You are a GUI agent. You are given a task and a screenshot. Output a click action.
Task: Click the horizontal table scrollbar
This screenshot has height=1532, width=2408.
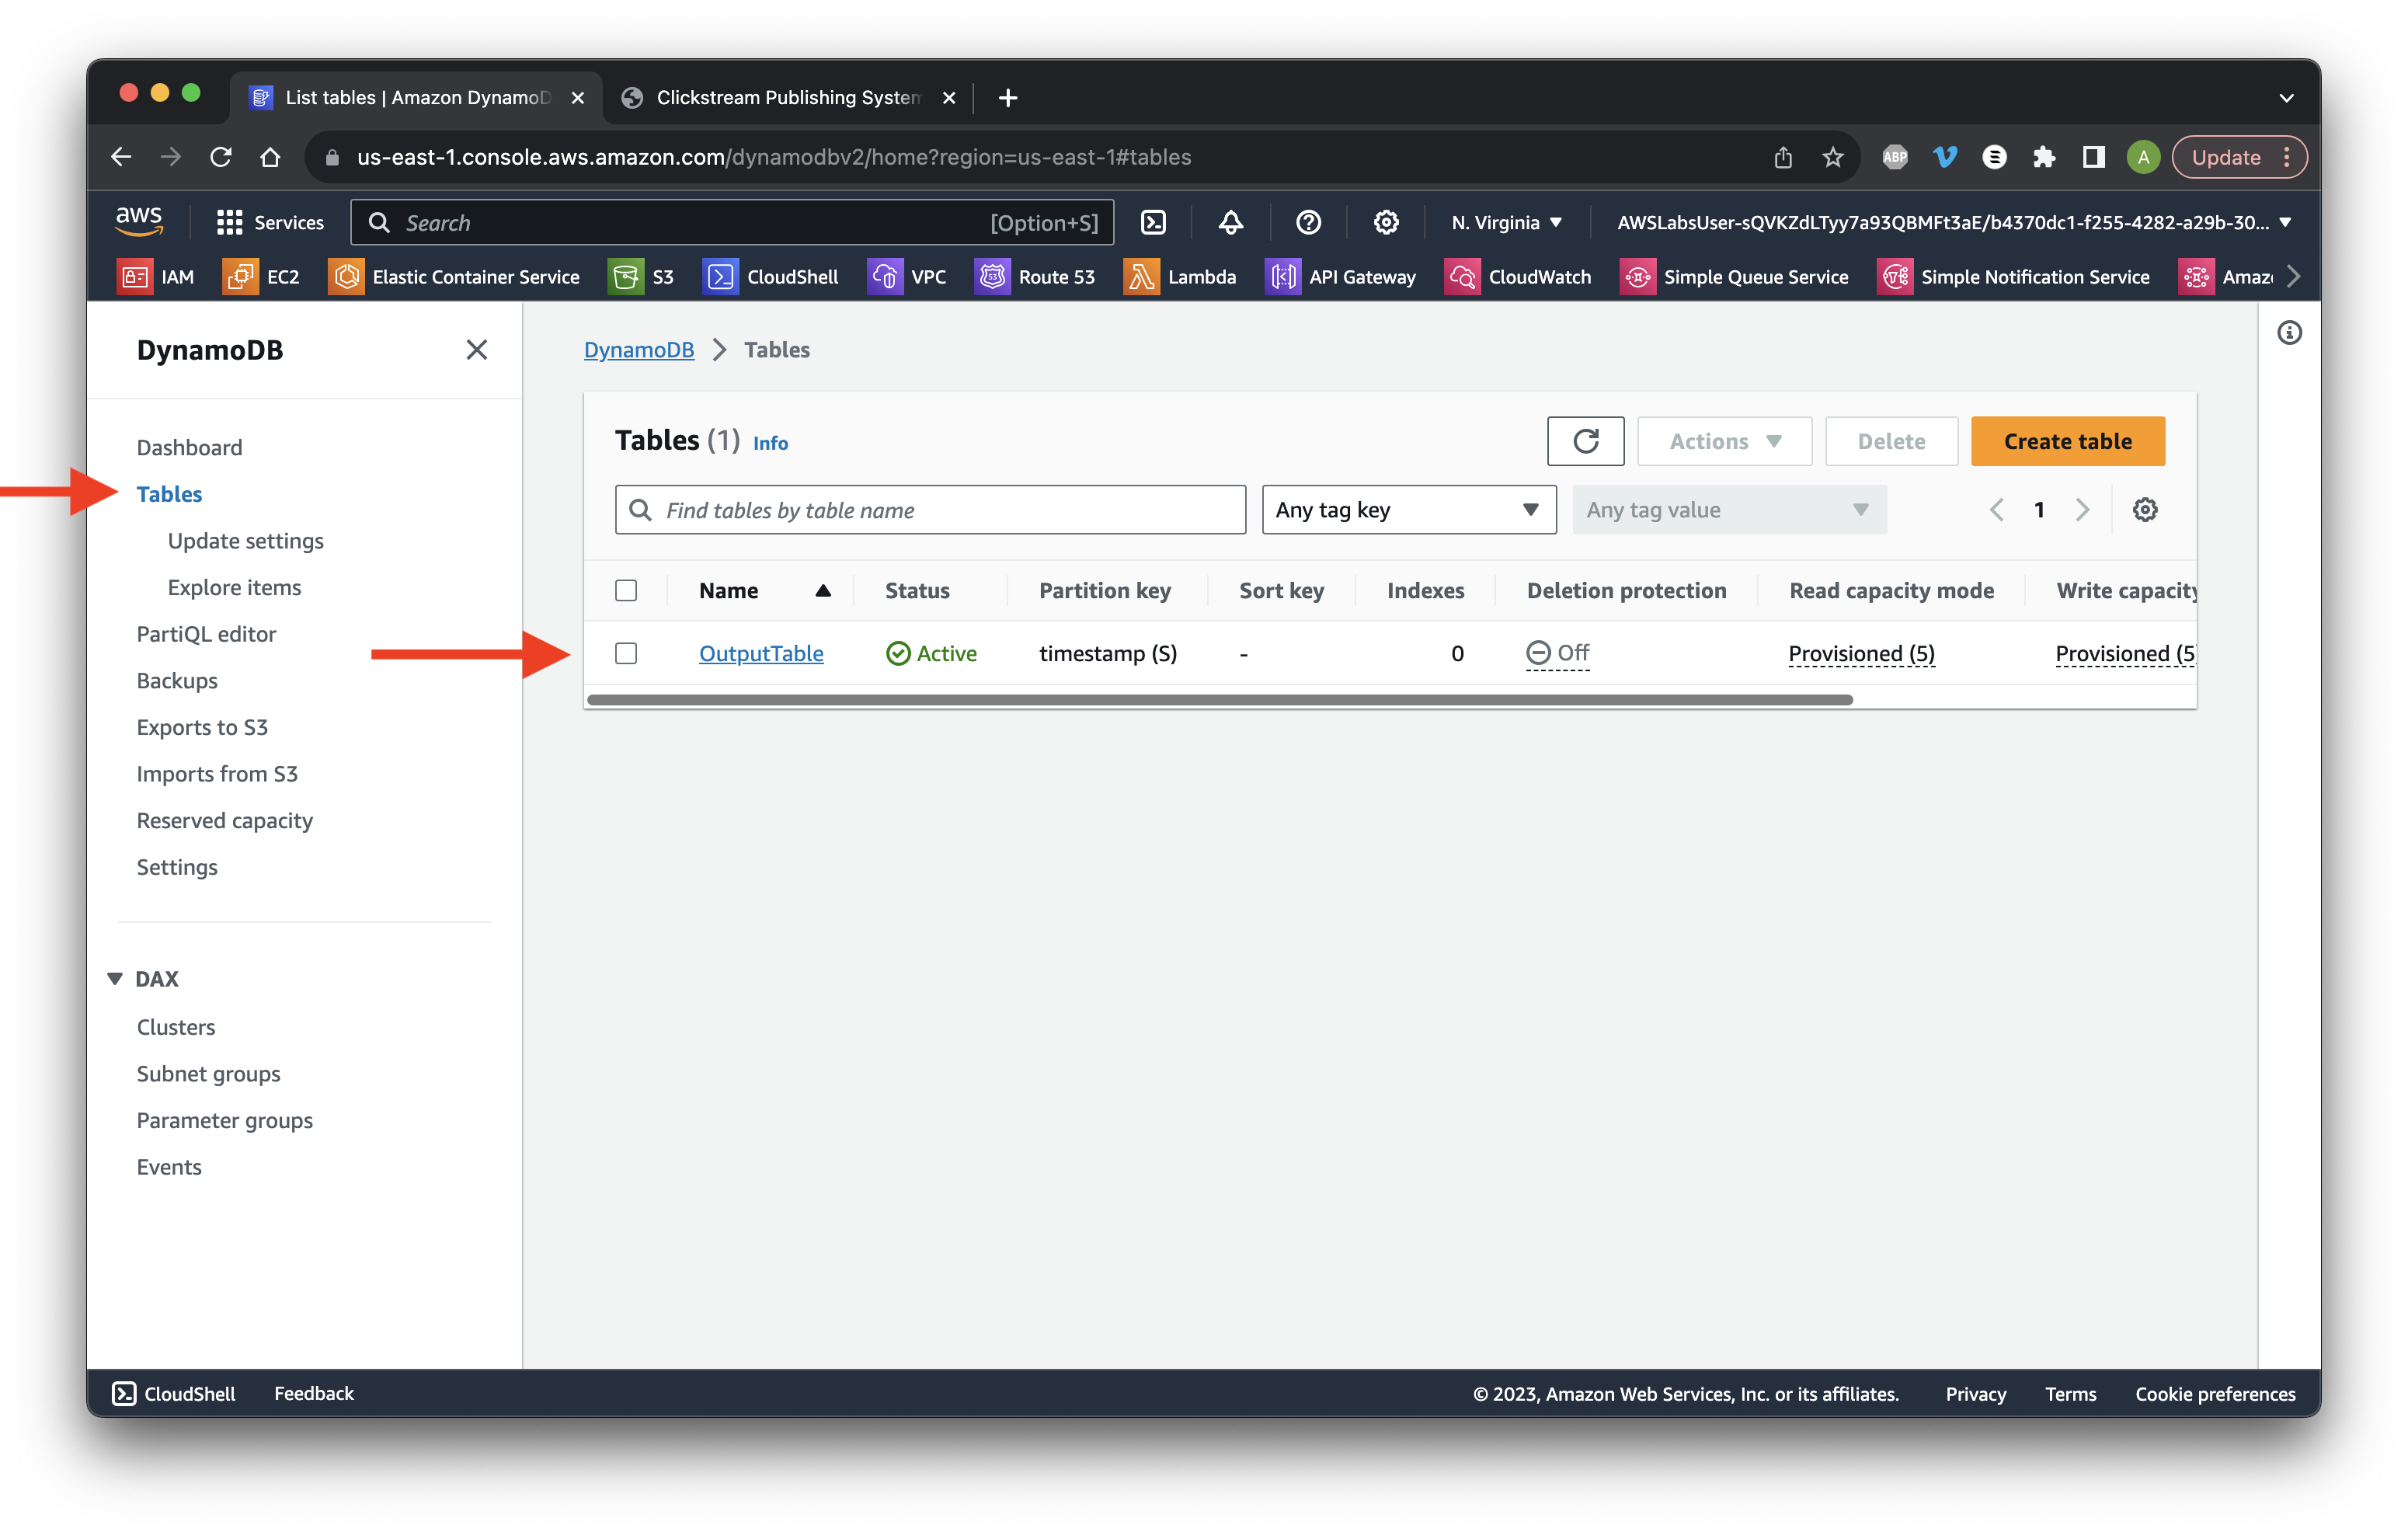[1219, 699]
